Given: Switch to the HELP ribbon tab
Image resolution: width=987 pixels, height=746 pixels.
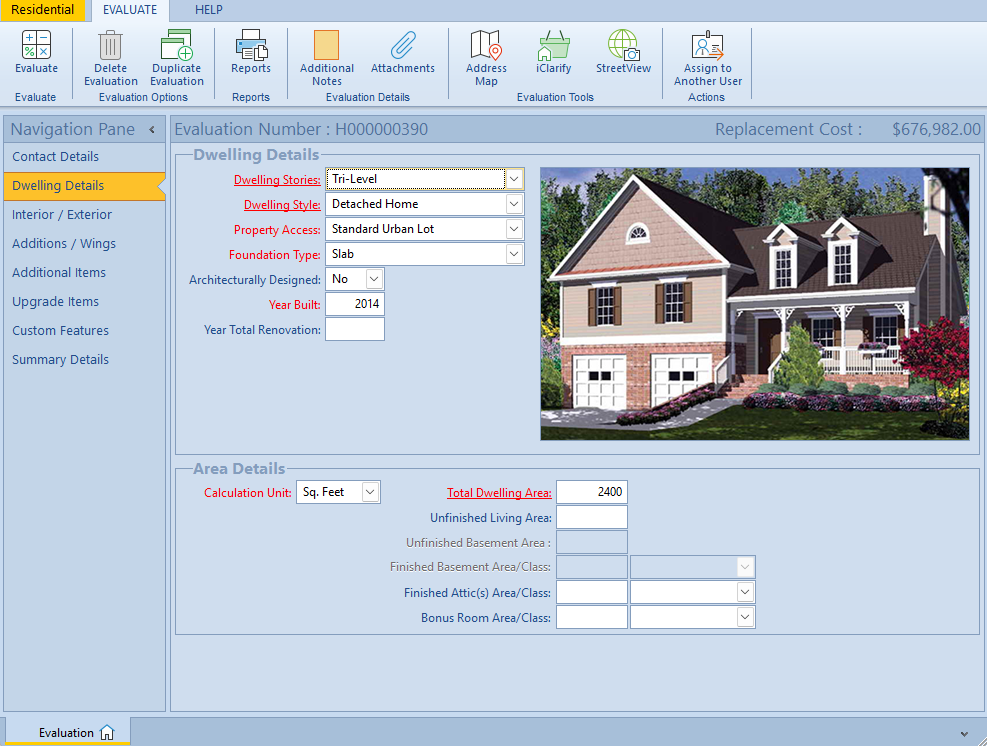Looking at the screenshot, I should click(x=208, y=10).
